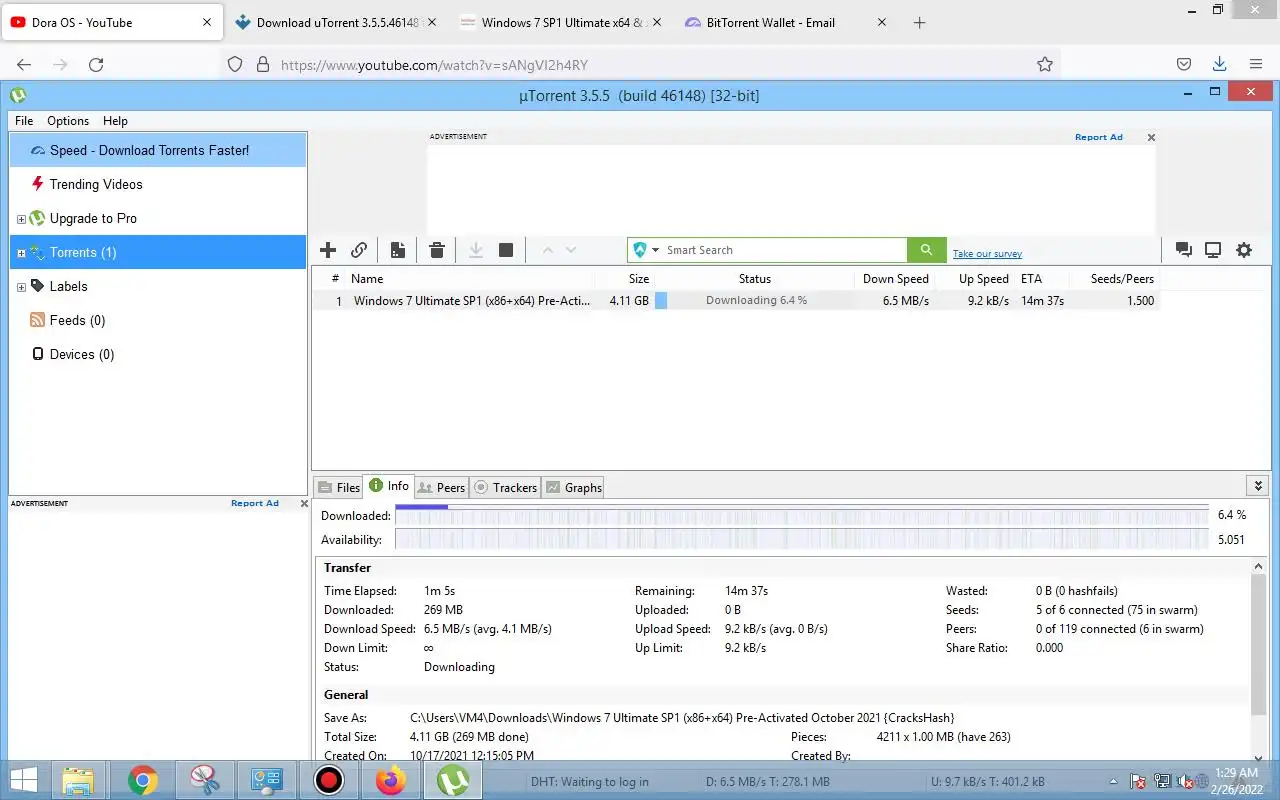This screenshot has width=1280, height=800.
Task: Open Chrome from the taskbar
Action: point(142,780)
